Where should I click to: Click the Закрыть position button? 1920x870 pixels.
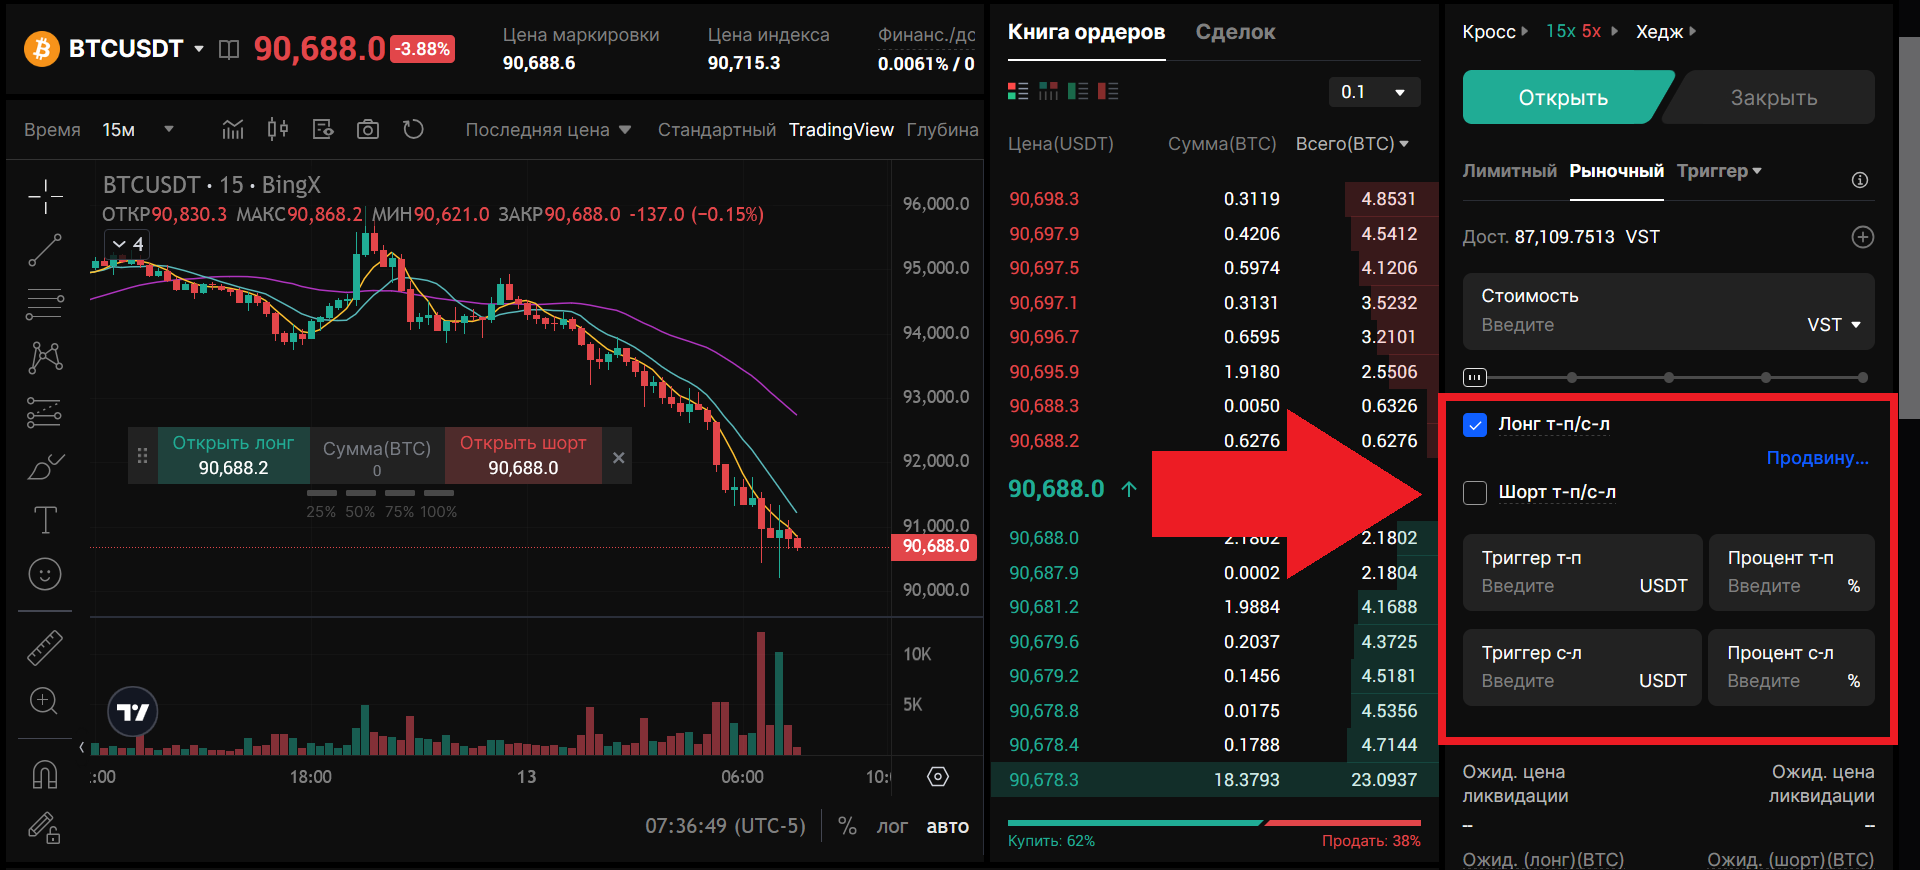pos(1773,98)
